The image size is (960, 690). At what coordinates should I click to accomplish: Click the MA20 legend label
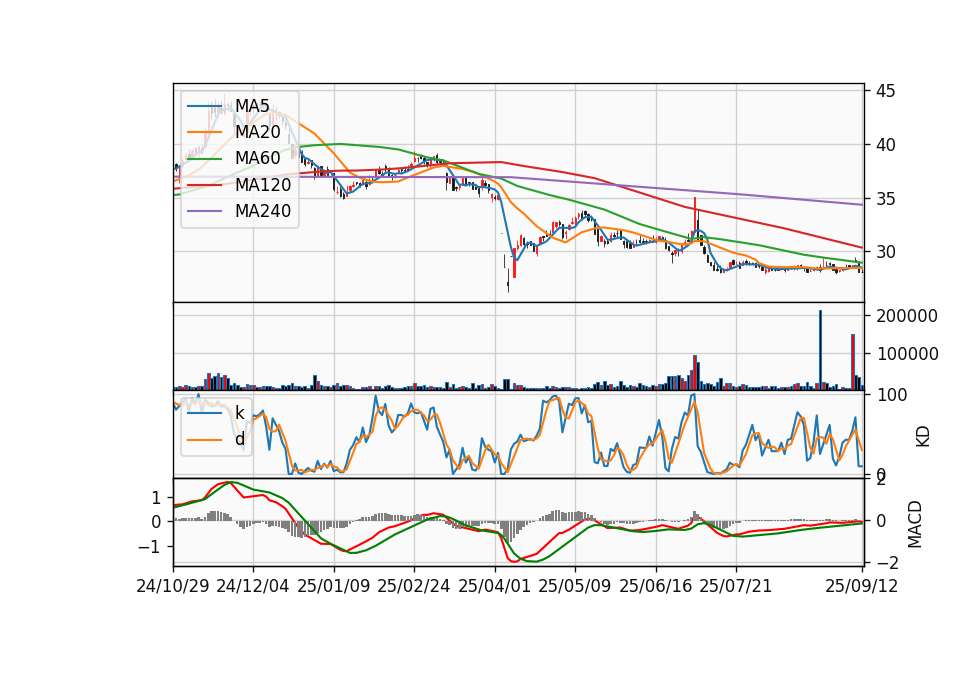(257, 132)
